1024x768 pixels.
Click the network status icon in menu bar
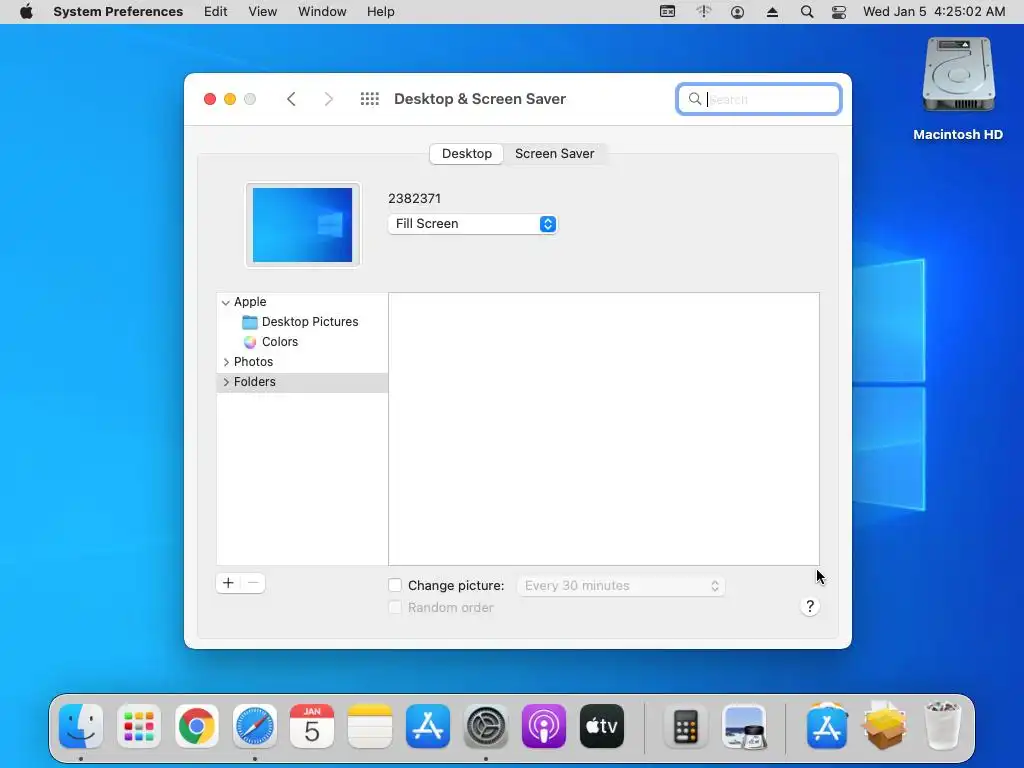[x=703, y=12]
